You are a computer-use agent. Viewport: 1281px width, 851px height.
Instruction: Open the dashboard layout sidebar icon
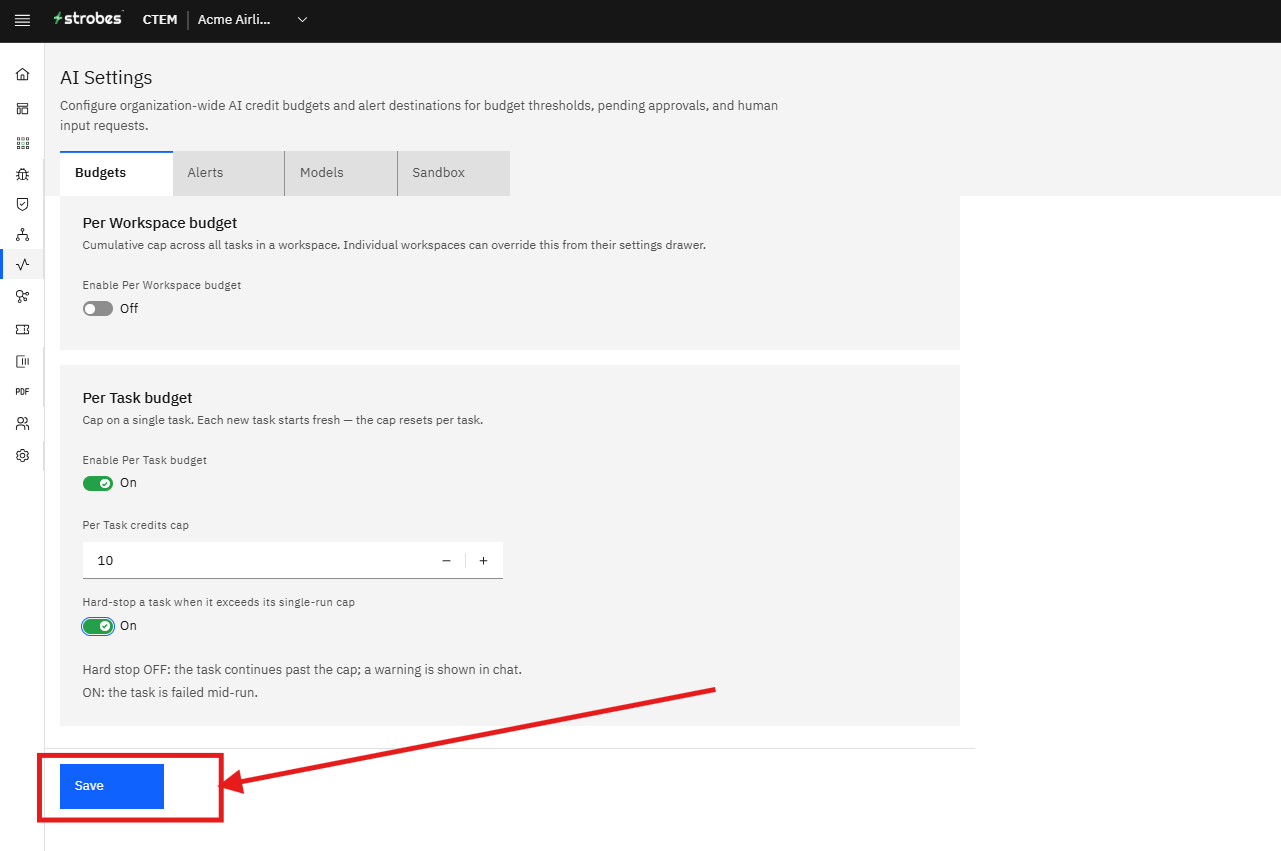pyautogui.click(x=22, y=108)
